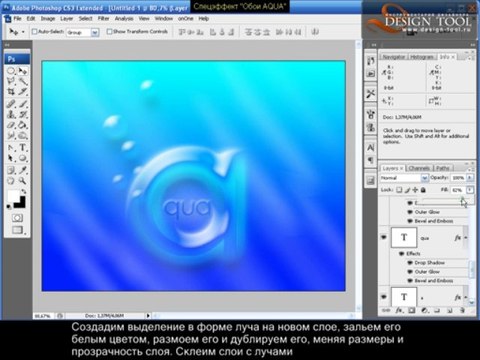This screenshot has height=360, width=480.
Task: Open status bar document info arrow
Action: (x=148, y=315)
